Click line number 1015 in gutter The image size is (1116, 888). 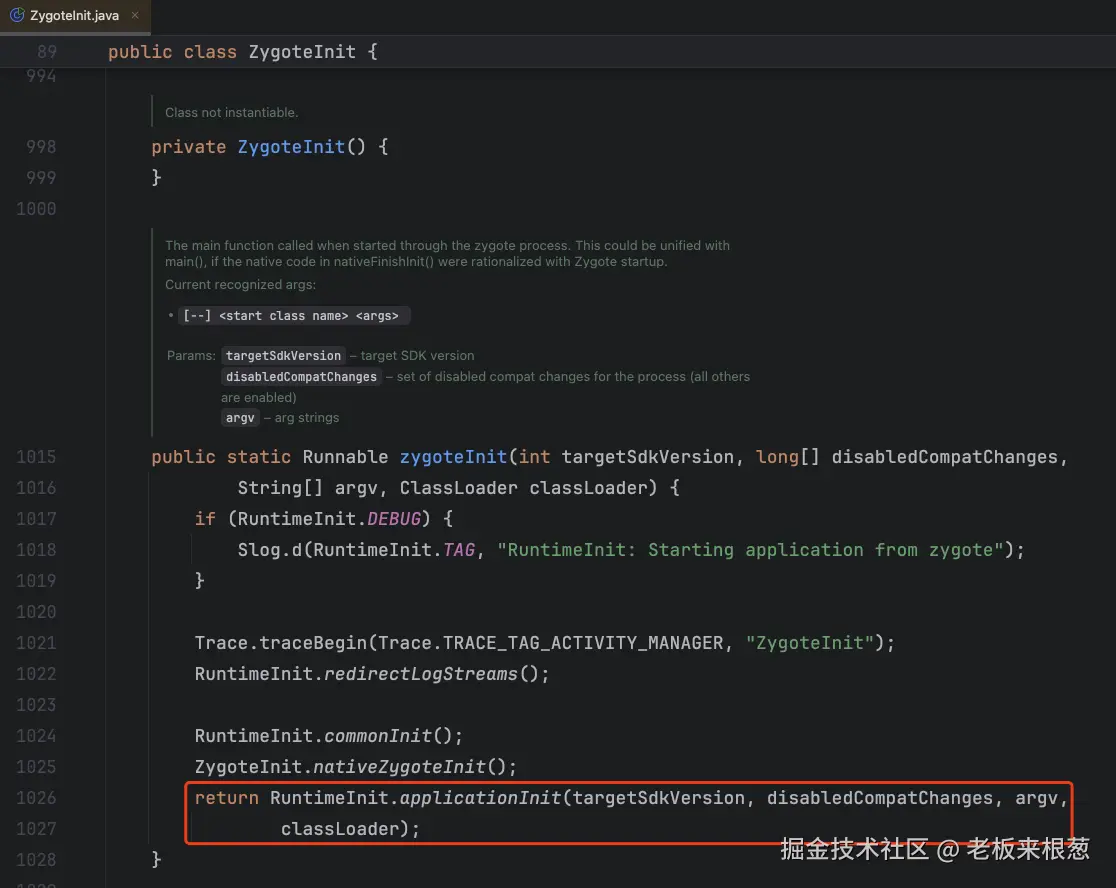36,457
